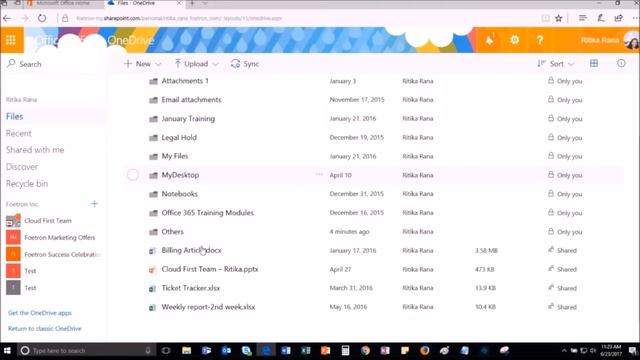Open the MyDesktop folder

pos(180,175)
